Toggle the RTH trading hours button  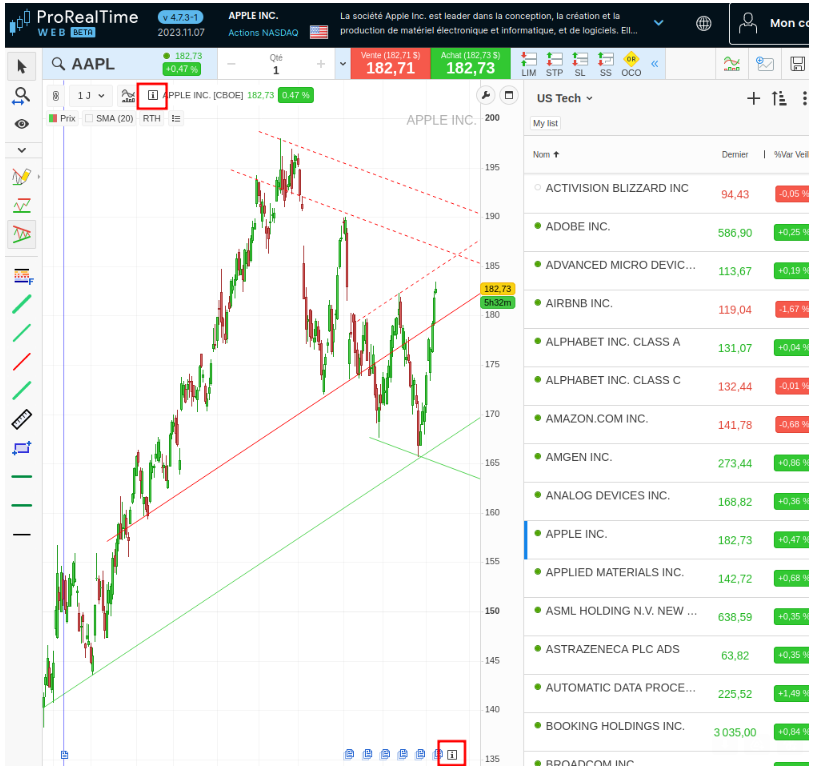(x=151, y=118)
